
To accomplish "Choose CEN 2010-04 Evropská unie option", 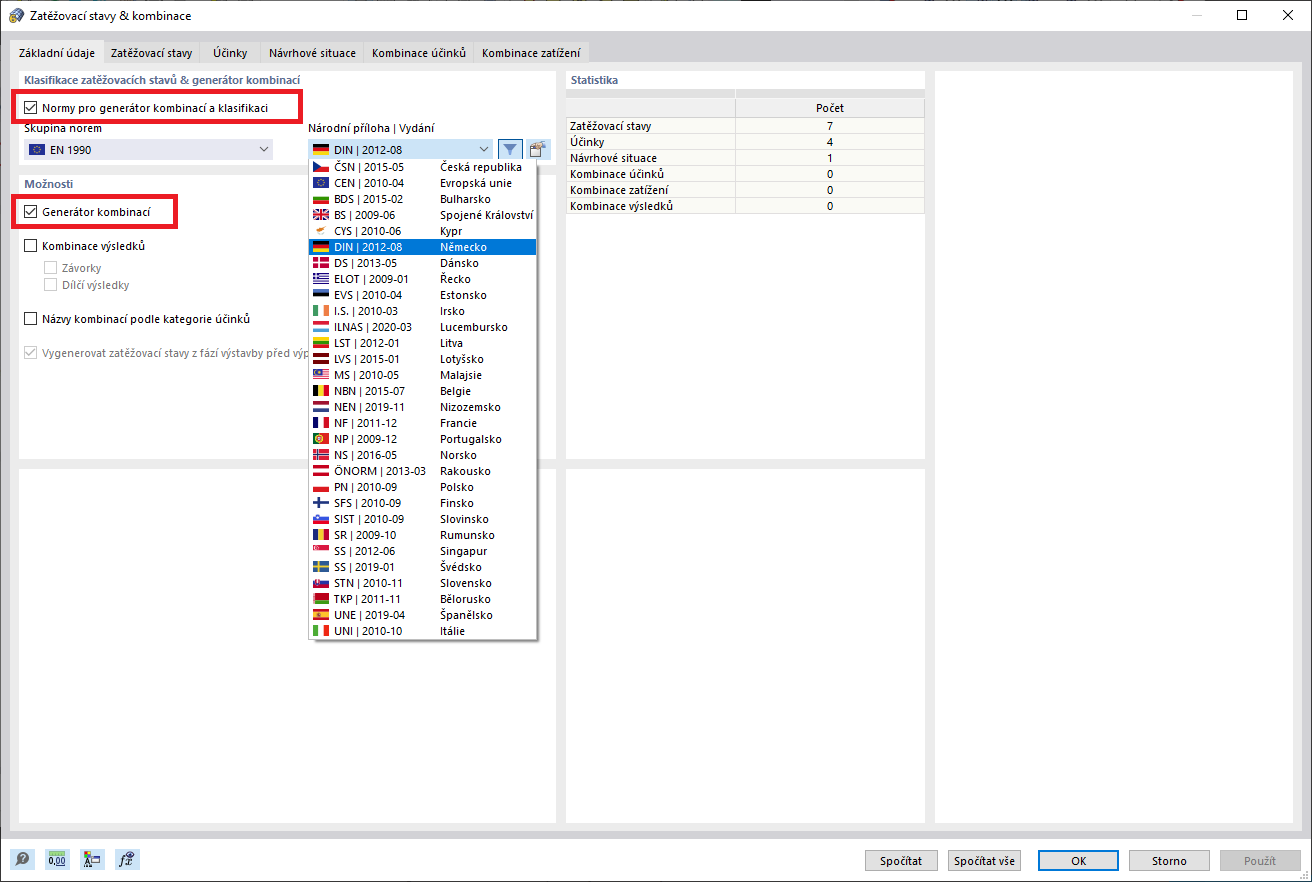I will coord(423,183).
